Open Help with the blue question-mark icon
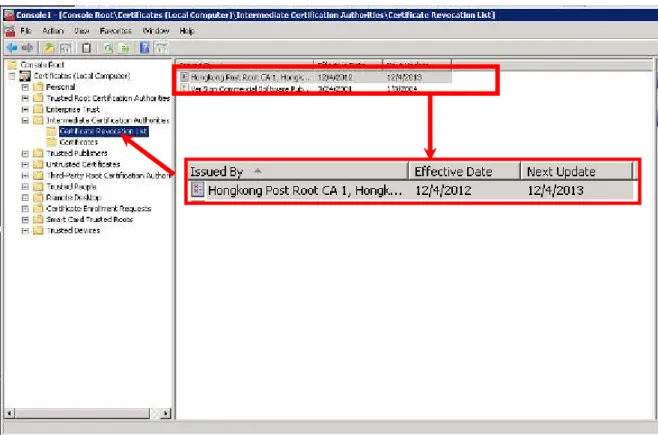This screenshot has height=435, width=658. click(x=145, y=48)
